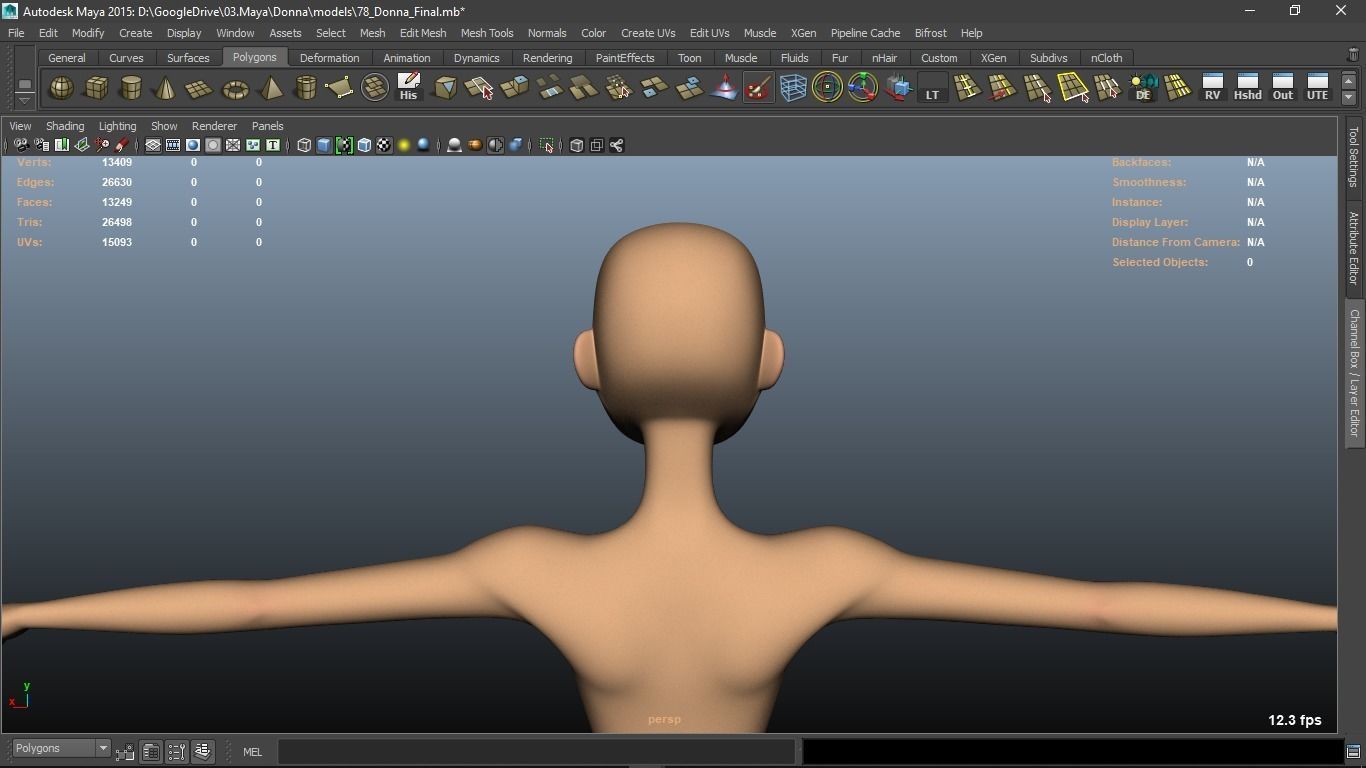1366x768 pixels.
Task: Create a polygon cone from the shelf
Action: point(165,88)
